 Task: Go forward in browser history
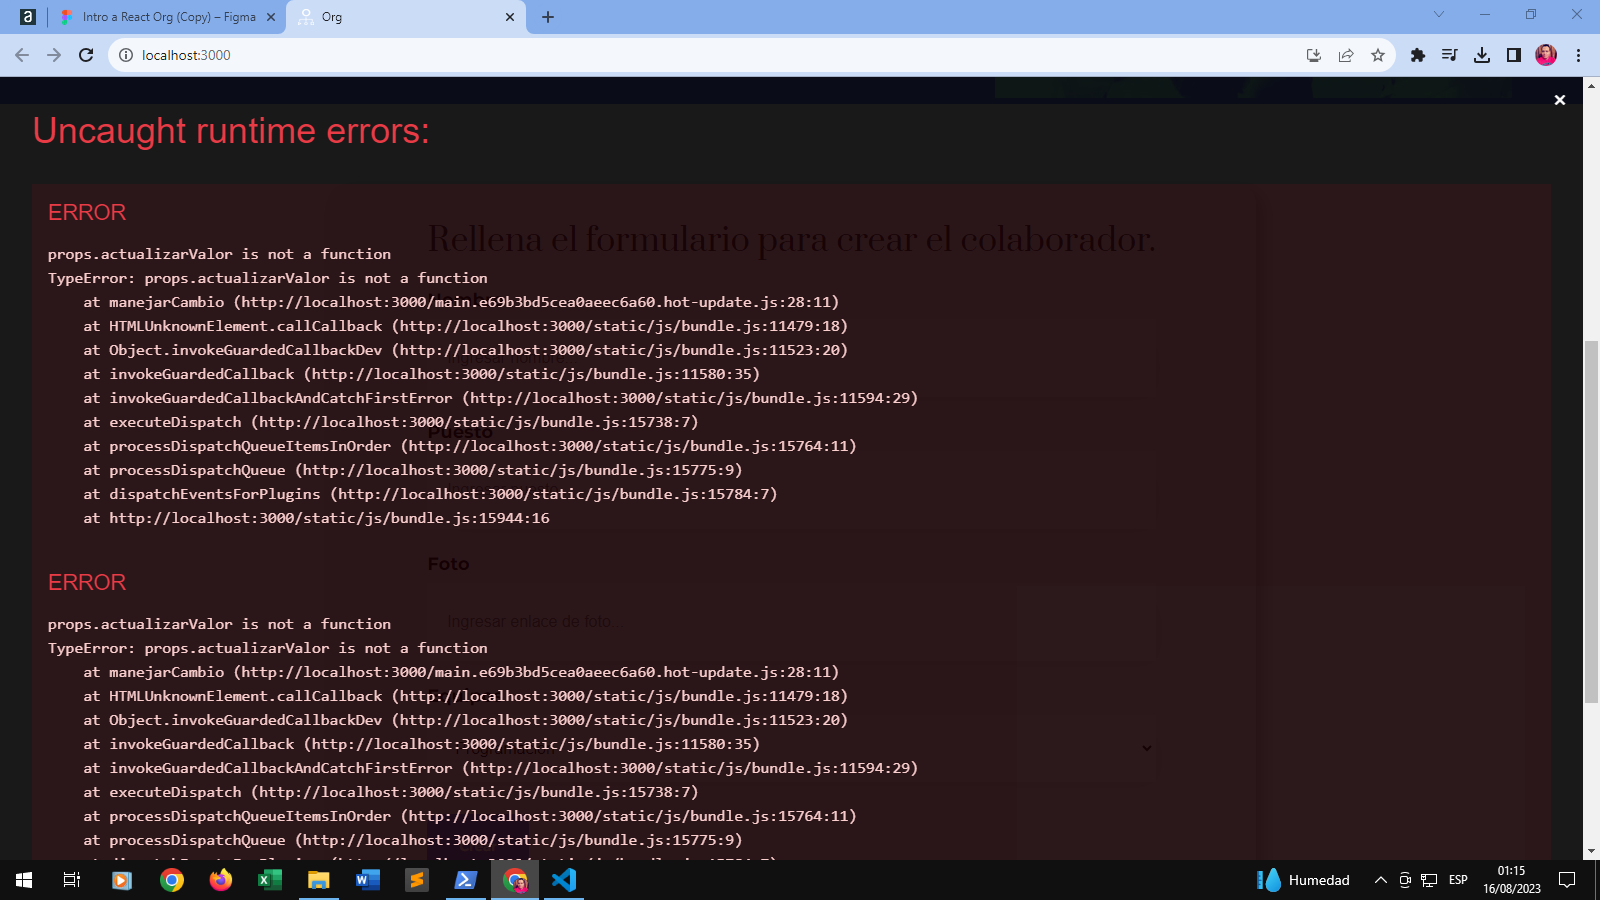[x=54, y=55]
